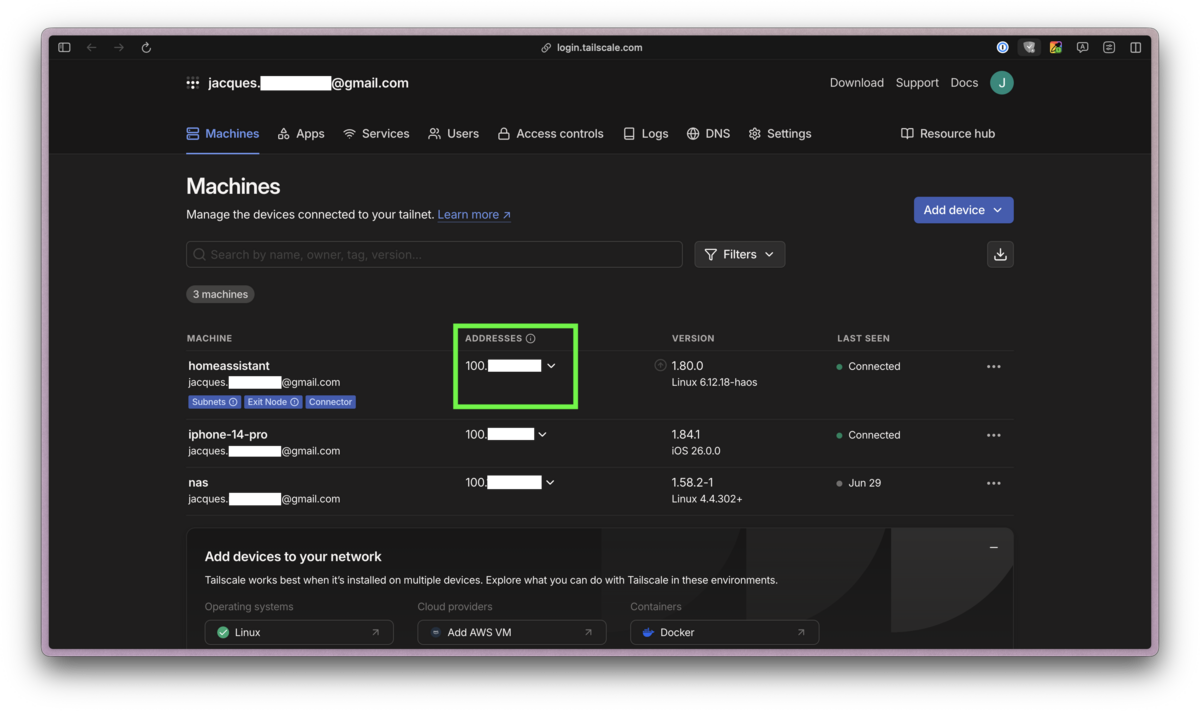Open the Add AWS VM option
This screenshot has width=1200, height=711.
coord(512,632)
